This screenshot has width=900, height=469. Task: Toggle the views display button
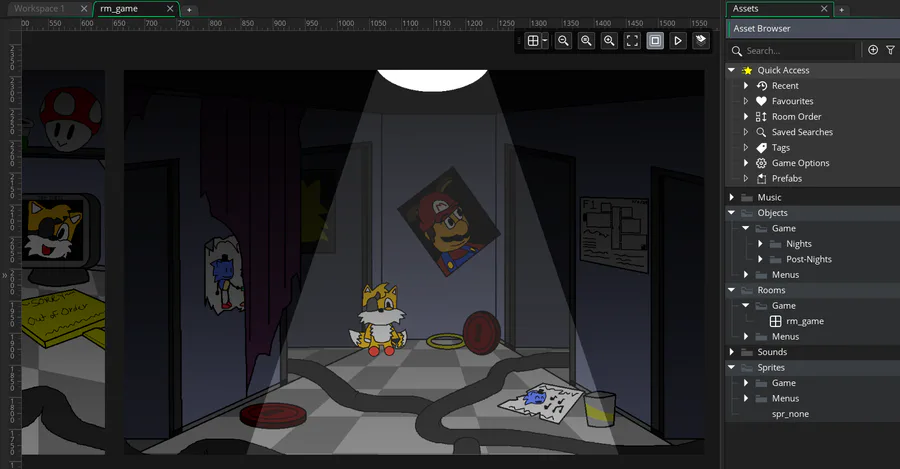[x=655, y=41]
